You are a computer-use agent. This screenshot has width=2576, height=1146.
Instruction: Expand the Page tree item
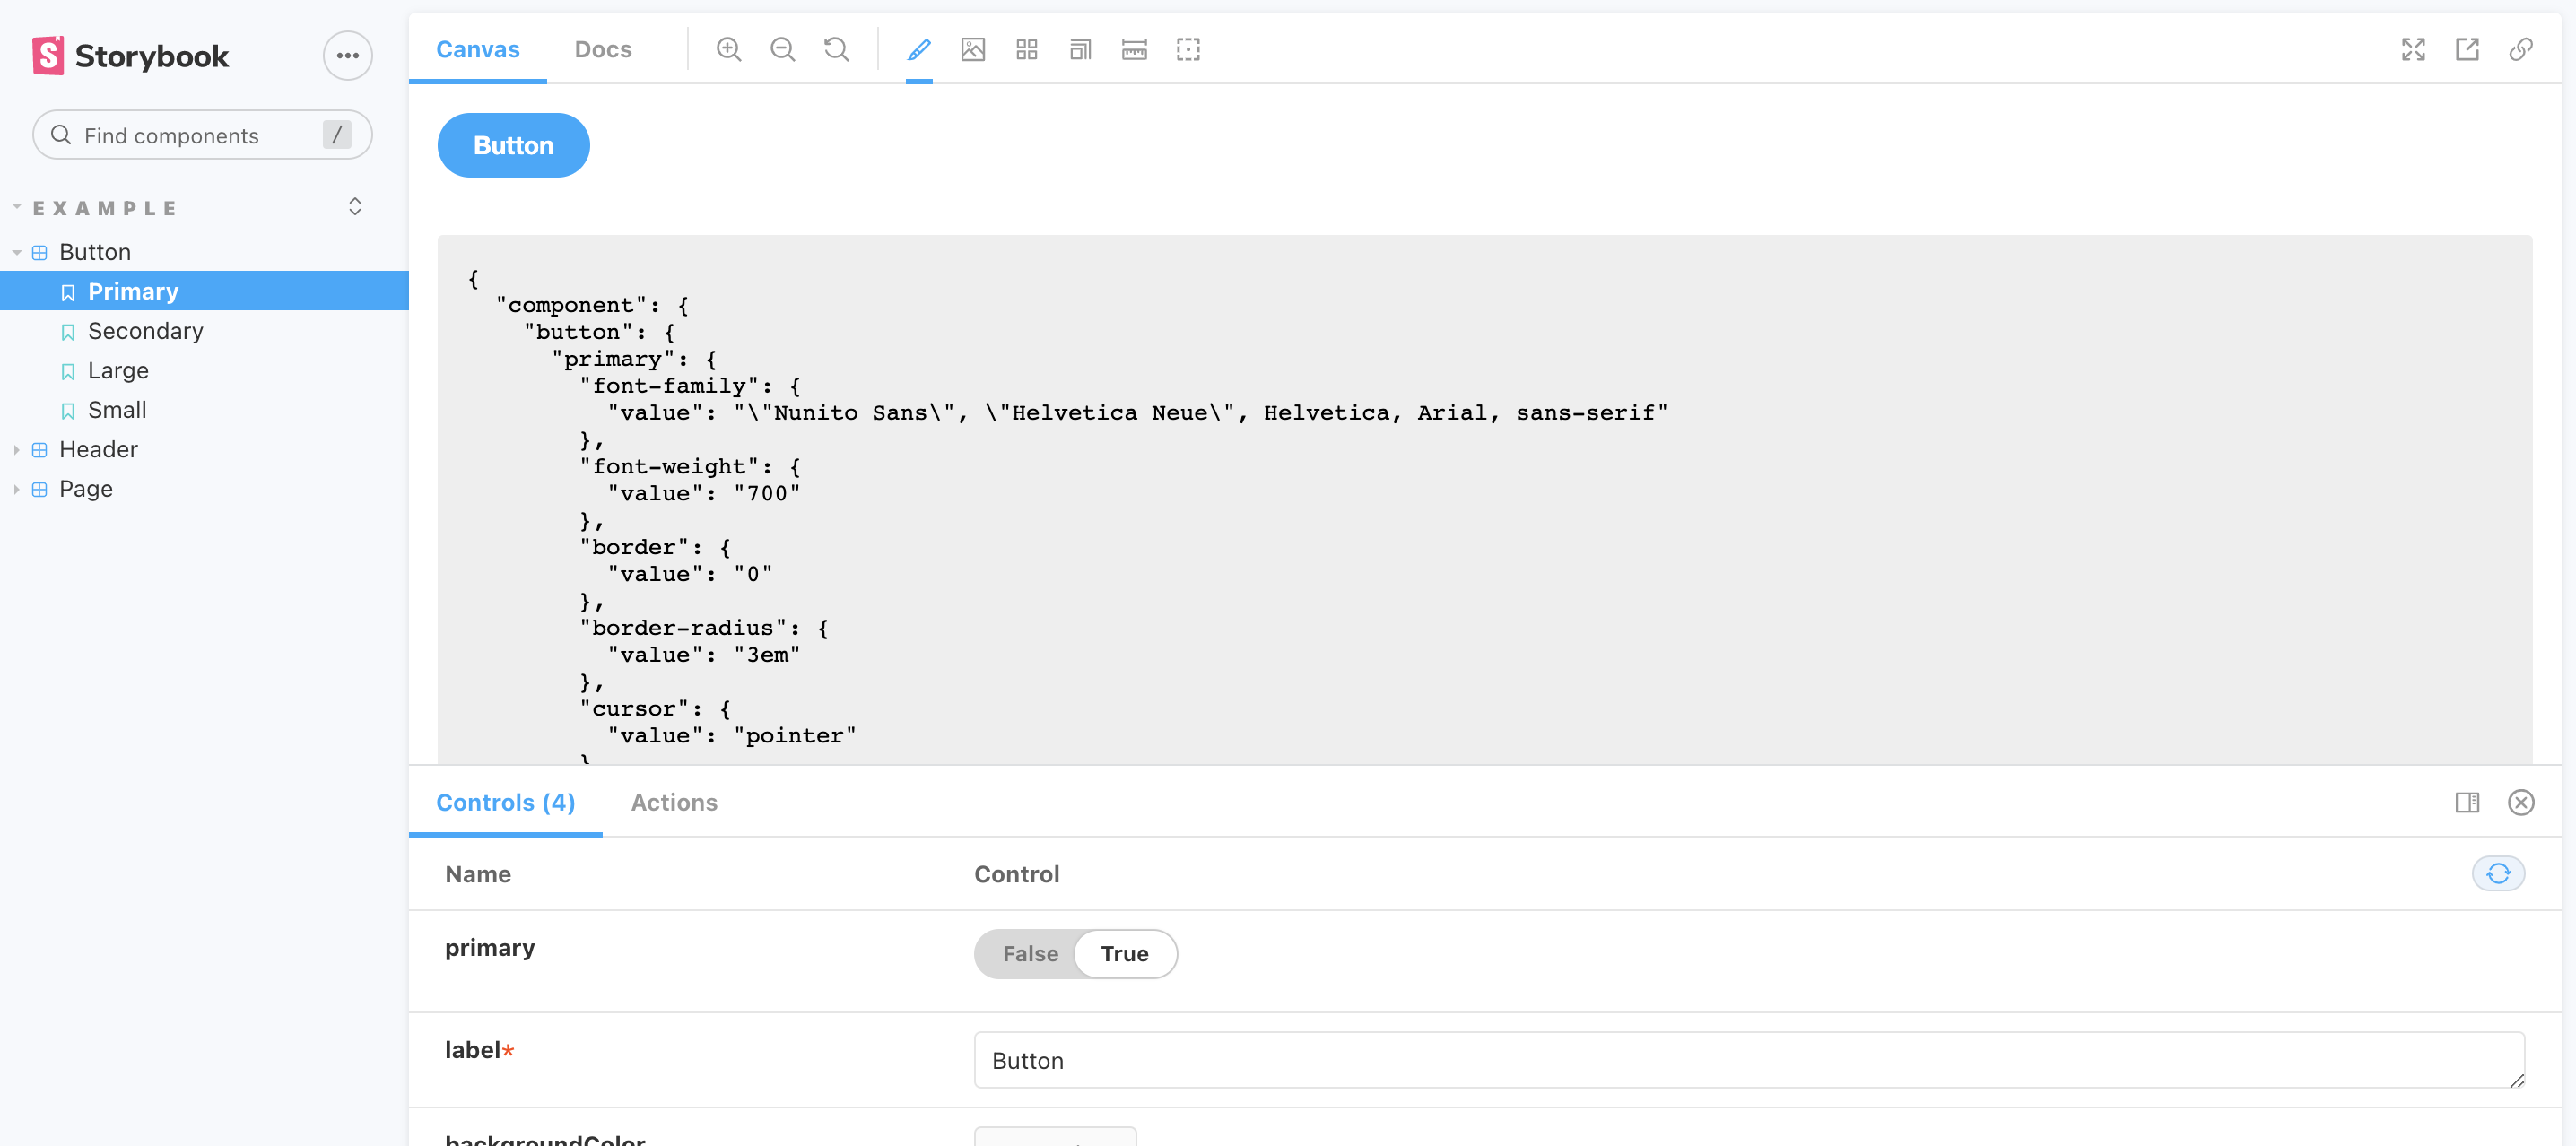16,488
